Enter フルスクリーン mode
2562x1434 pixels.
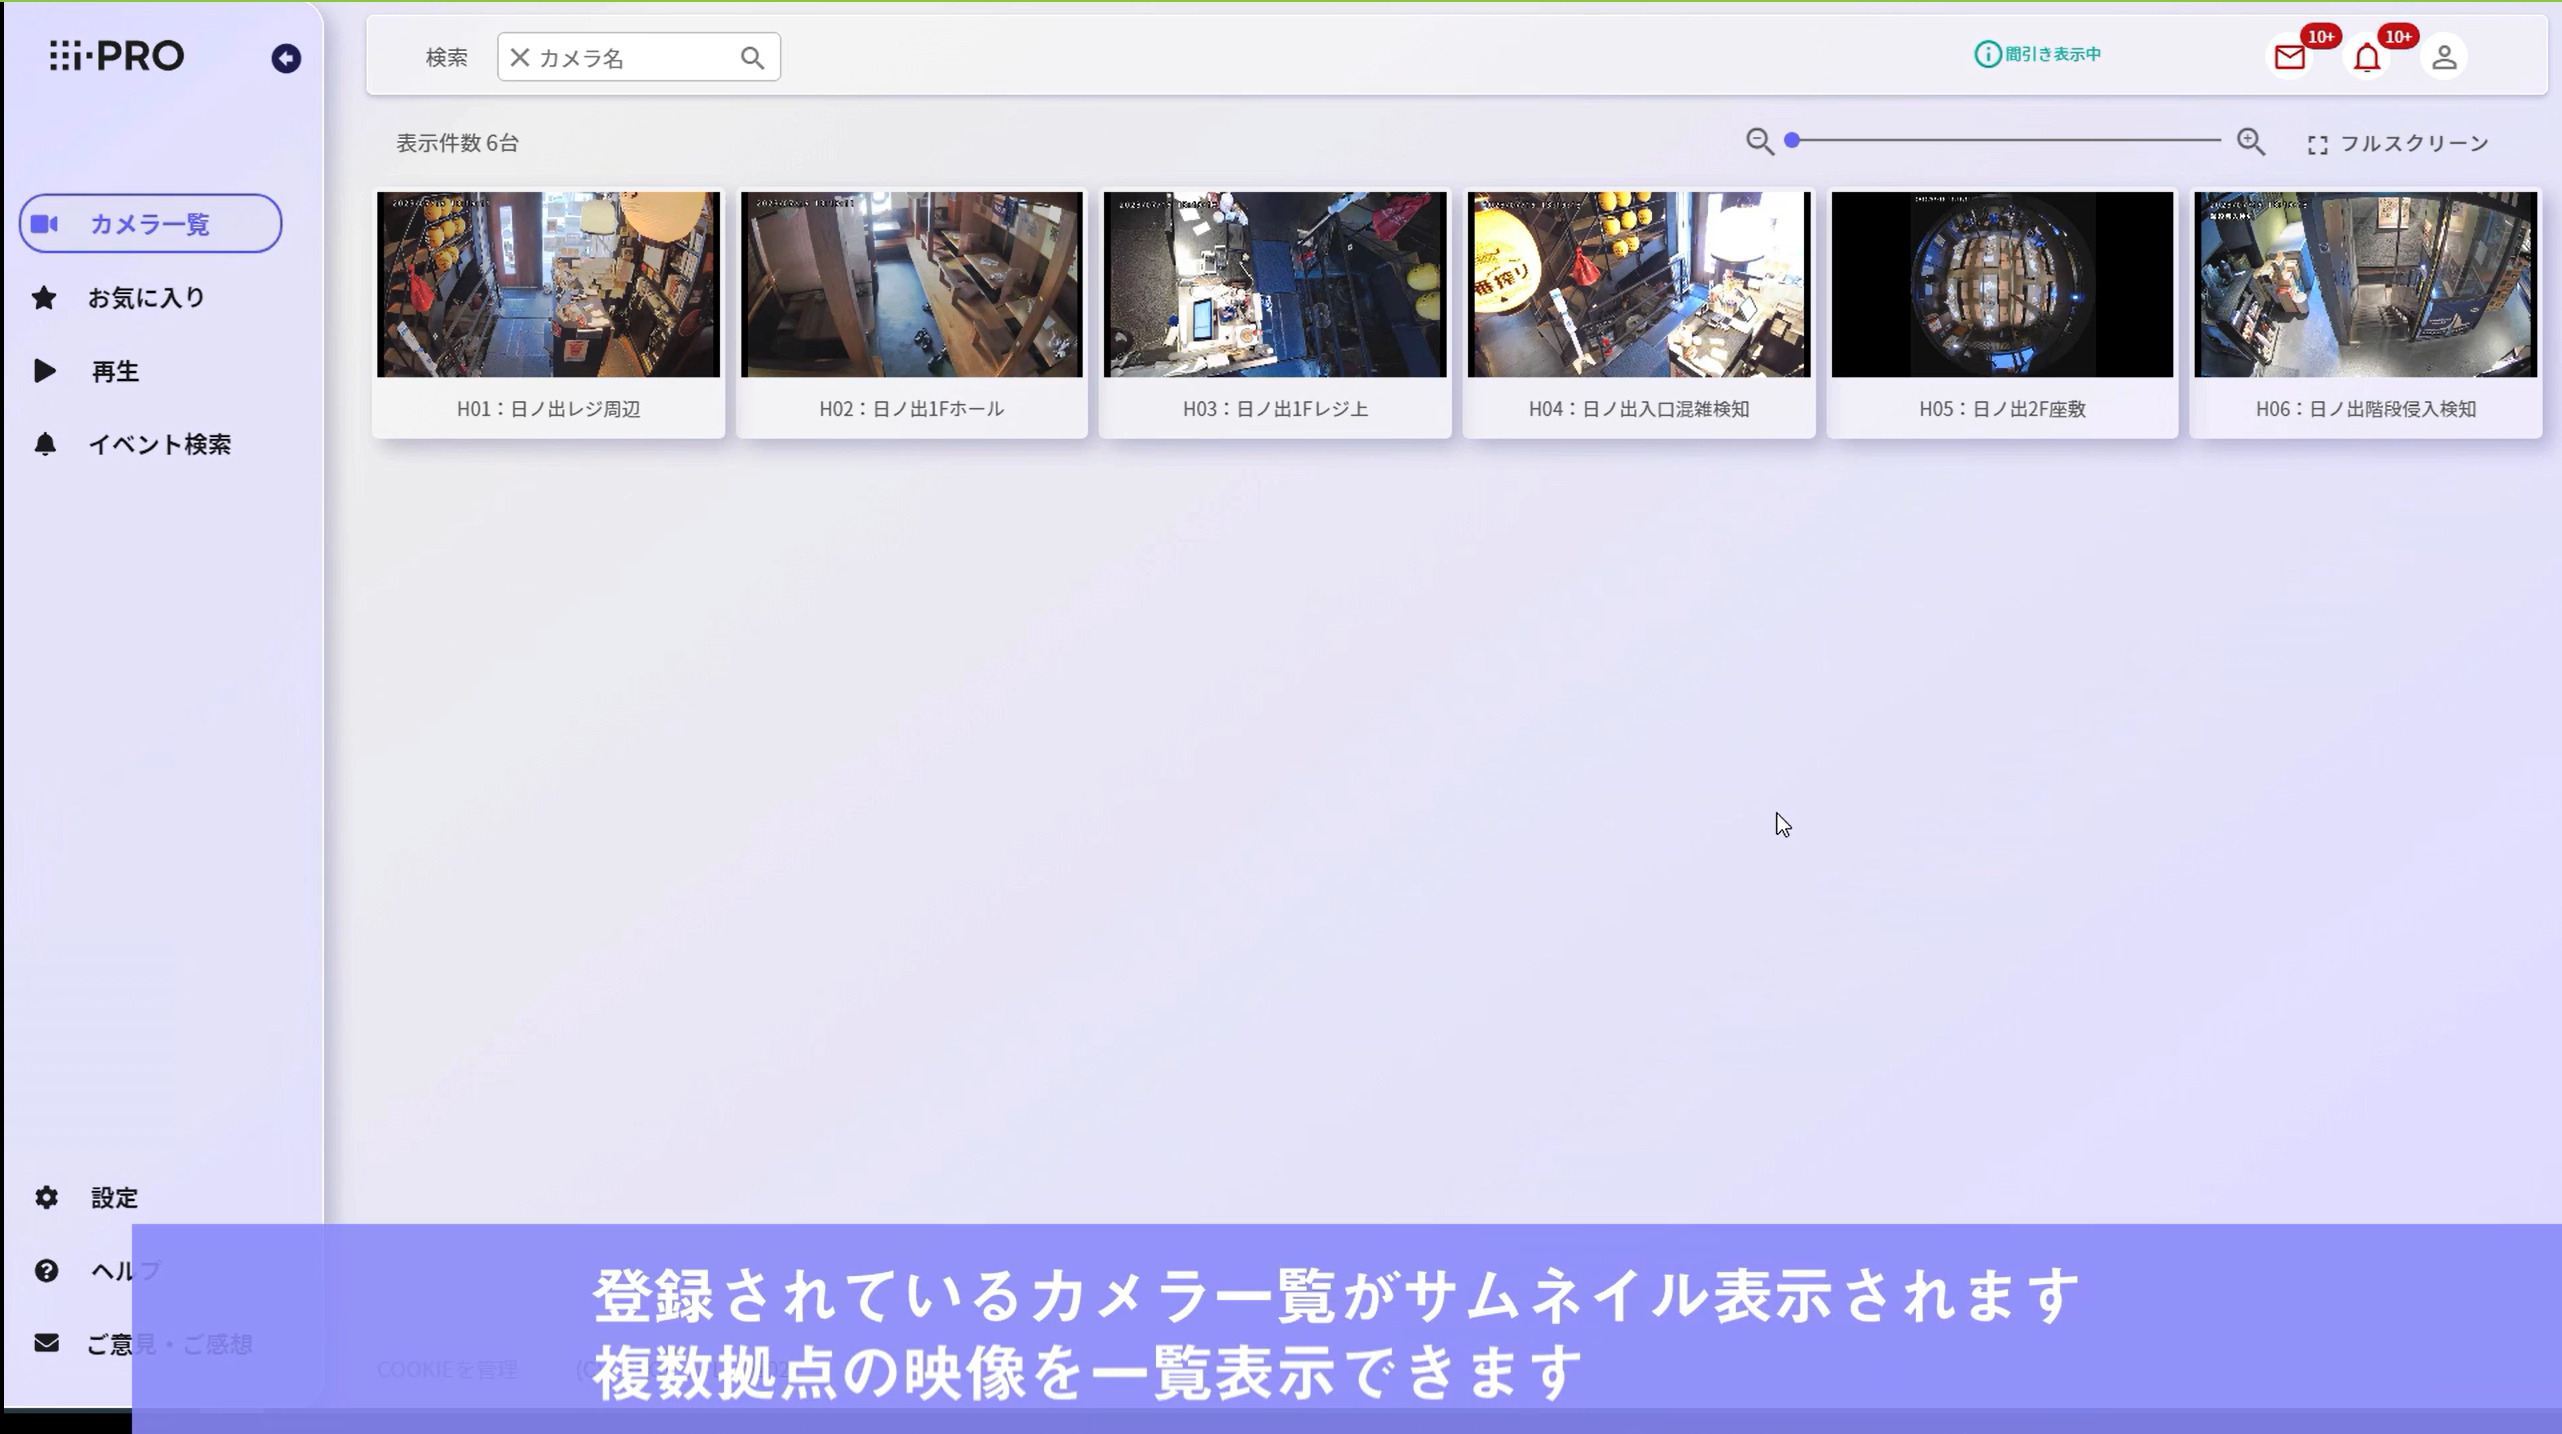pos(2398,144)
